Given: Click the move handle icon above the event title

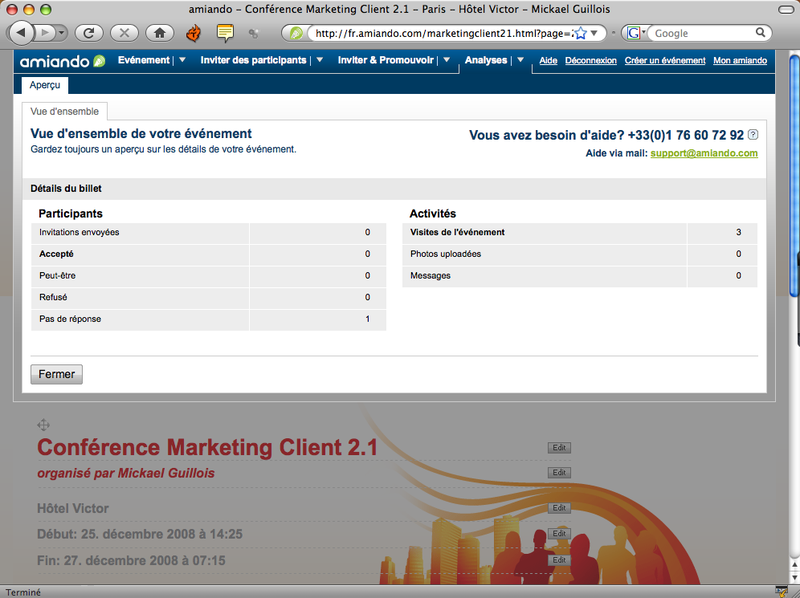Looking at the screenshot, I should click(x=43, y=425).
